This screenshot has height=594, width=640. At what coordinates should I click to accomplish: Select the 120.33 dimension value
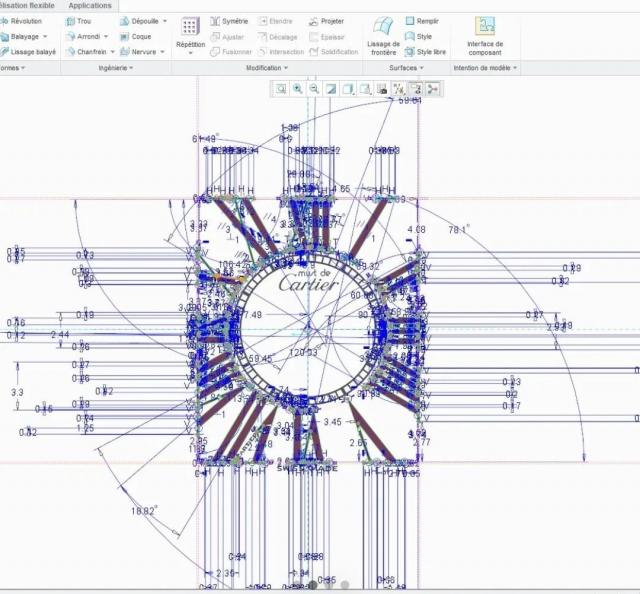[x=303, y=352]
